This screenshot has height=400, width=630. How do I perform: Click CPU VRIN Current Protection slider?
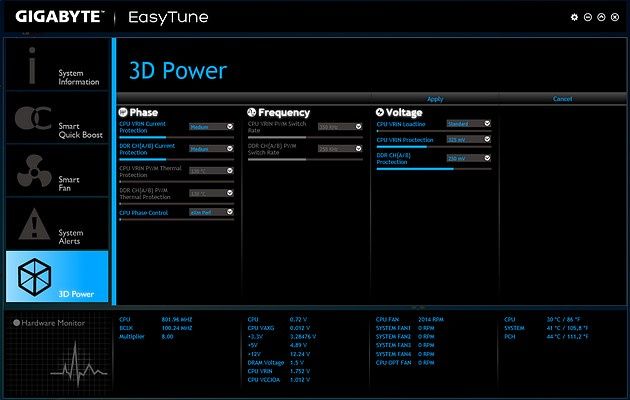pos(177,137)
